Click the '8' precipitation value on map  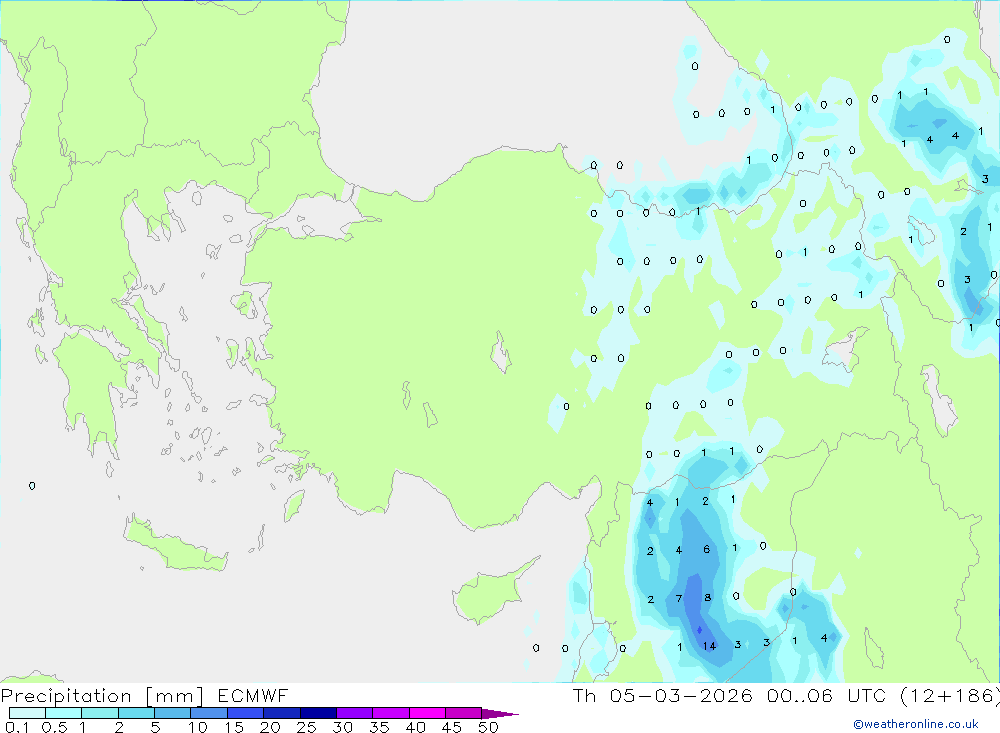point(707,598)
